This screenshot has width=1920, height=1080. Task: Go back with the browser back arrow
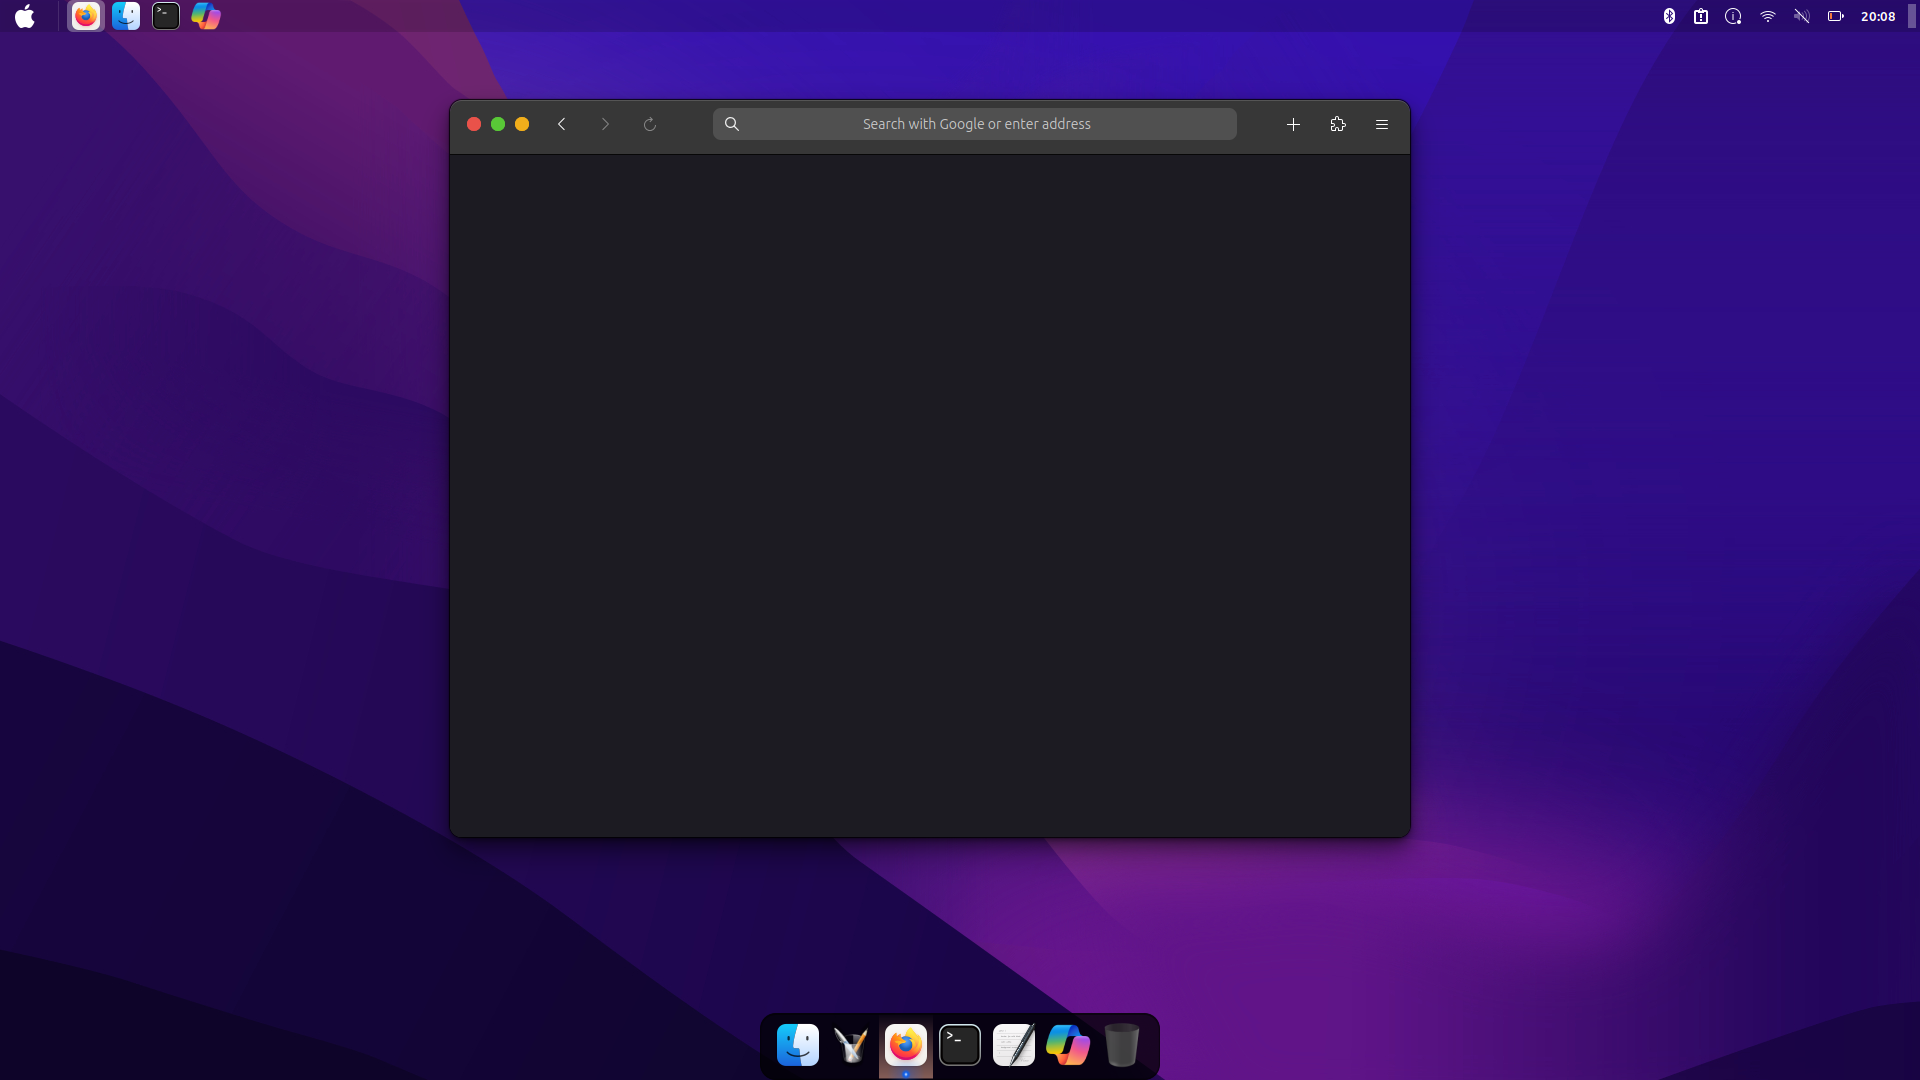[561, 124]
